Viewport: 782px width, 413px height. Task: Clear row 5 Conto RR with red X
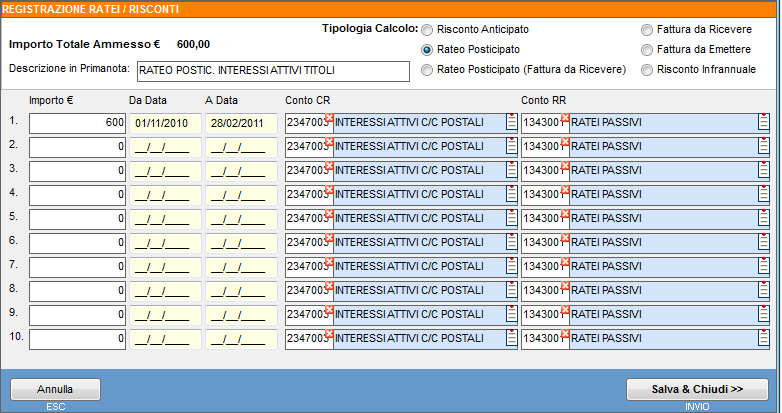point(564,213)
